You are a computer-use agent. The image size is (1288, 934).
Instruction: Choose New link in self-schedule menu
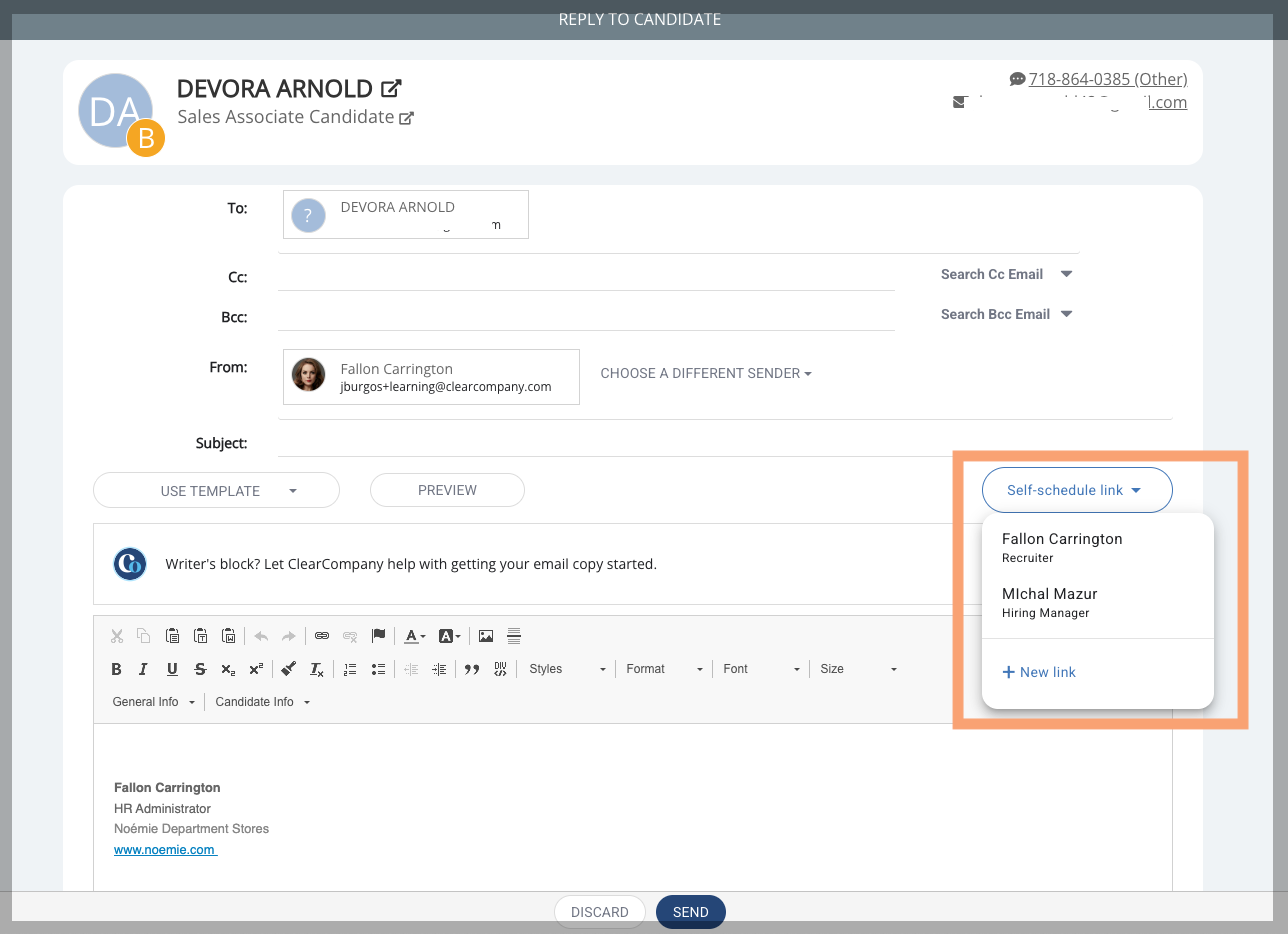pos(1039,672)
